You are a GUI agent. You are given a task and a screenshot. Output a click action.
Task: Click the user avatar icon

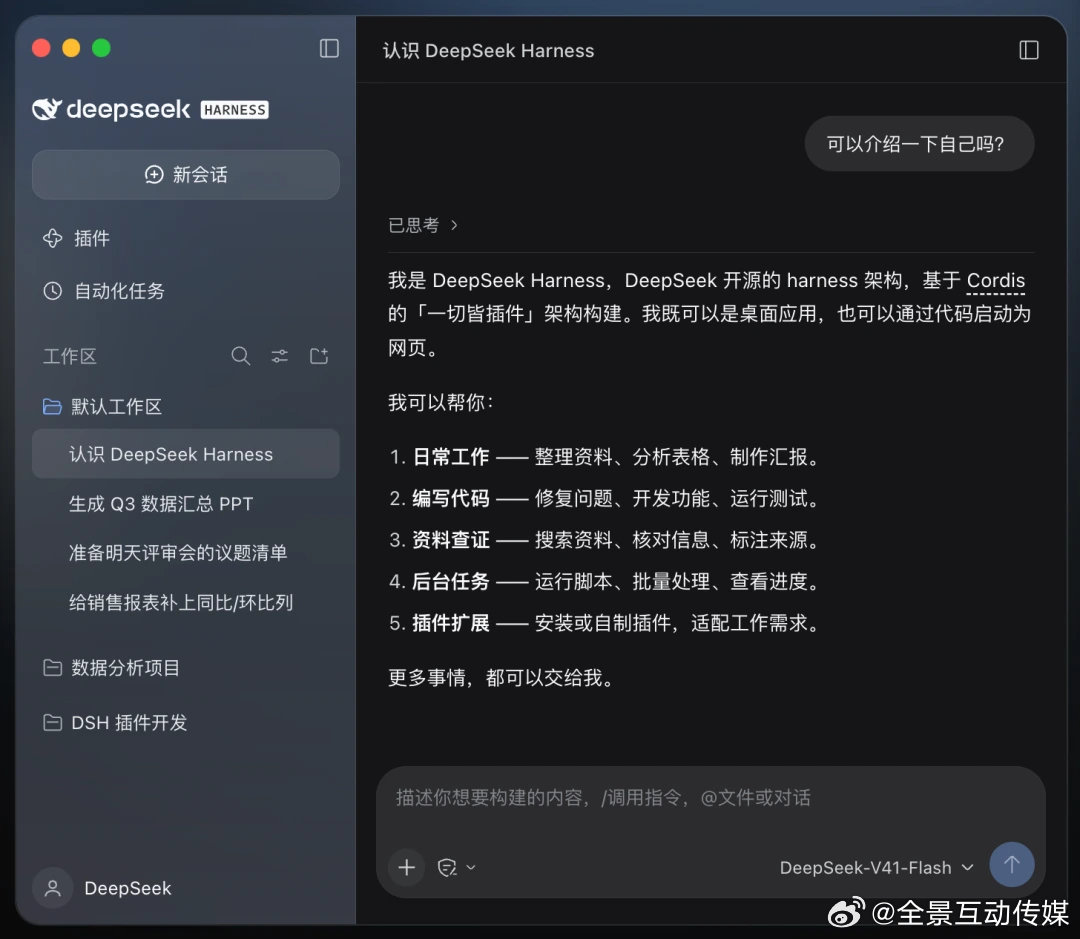coord(52,888)
